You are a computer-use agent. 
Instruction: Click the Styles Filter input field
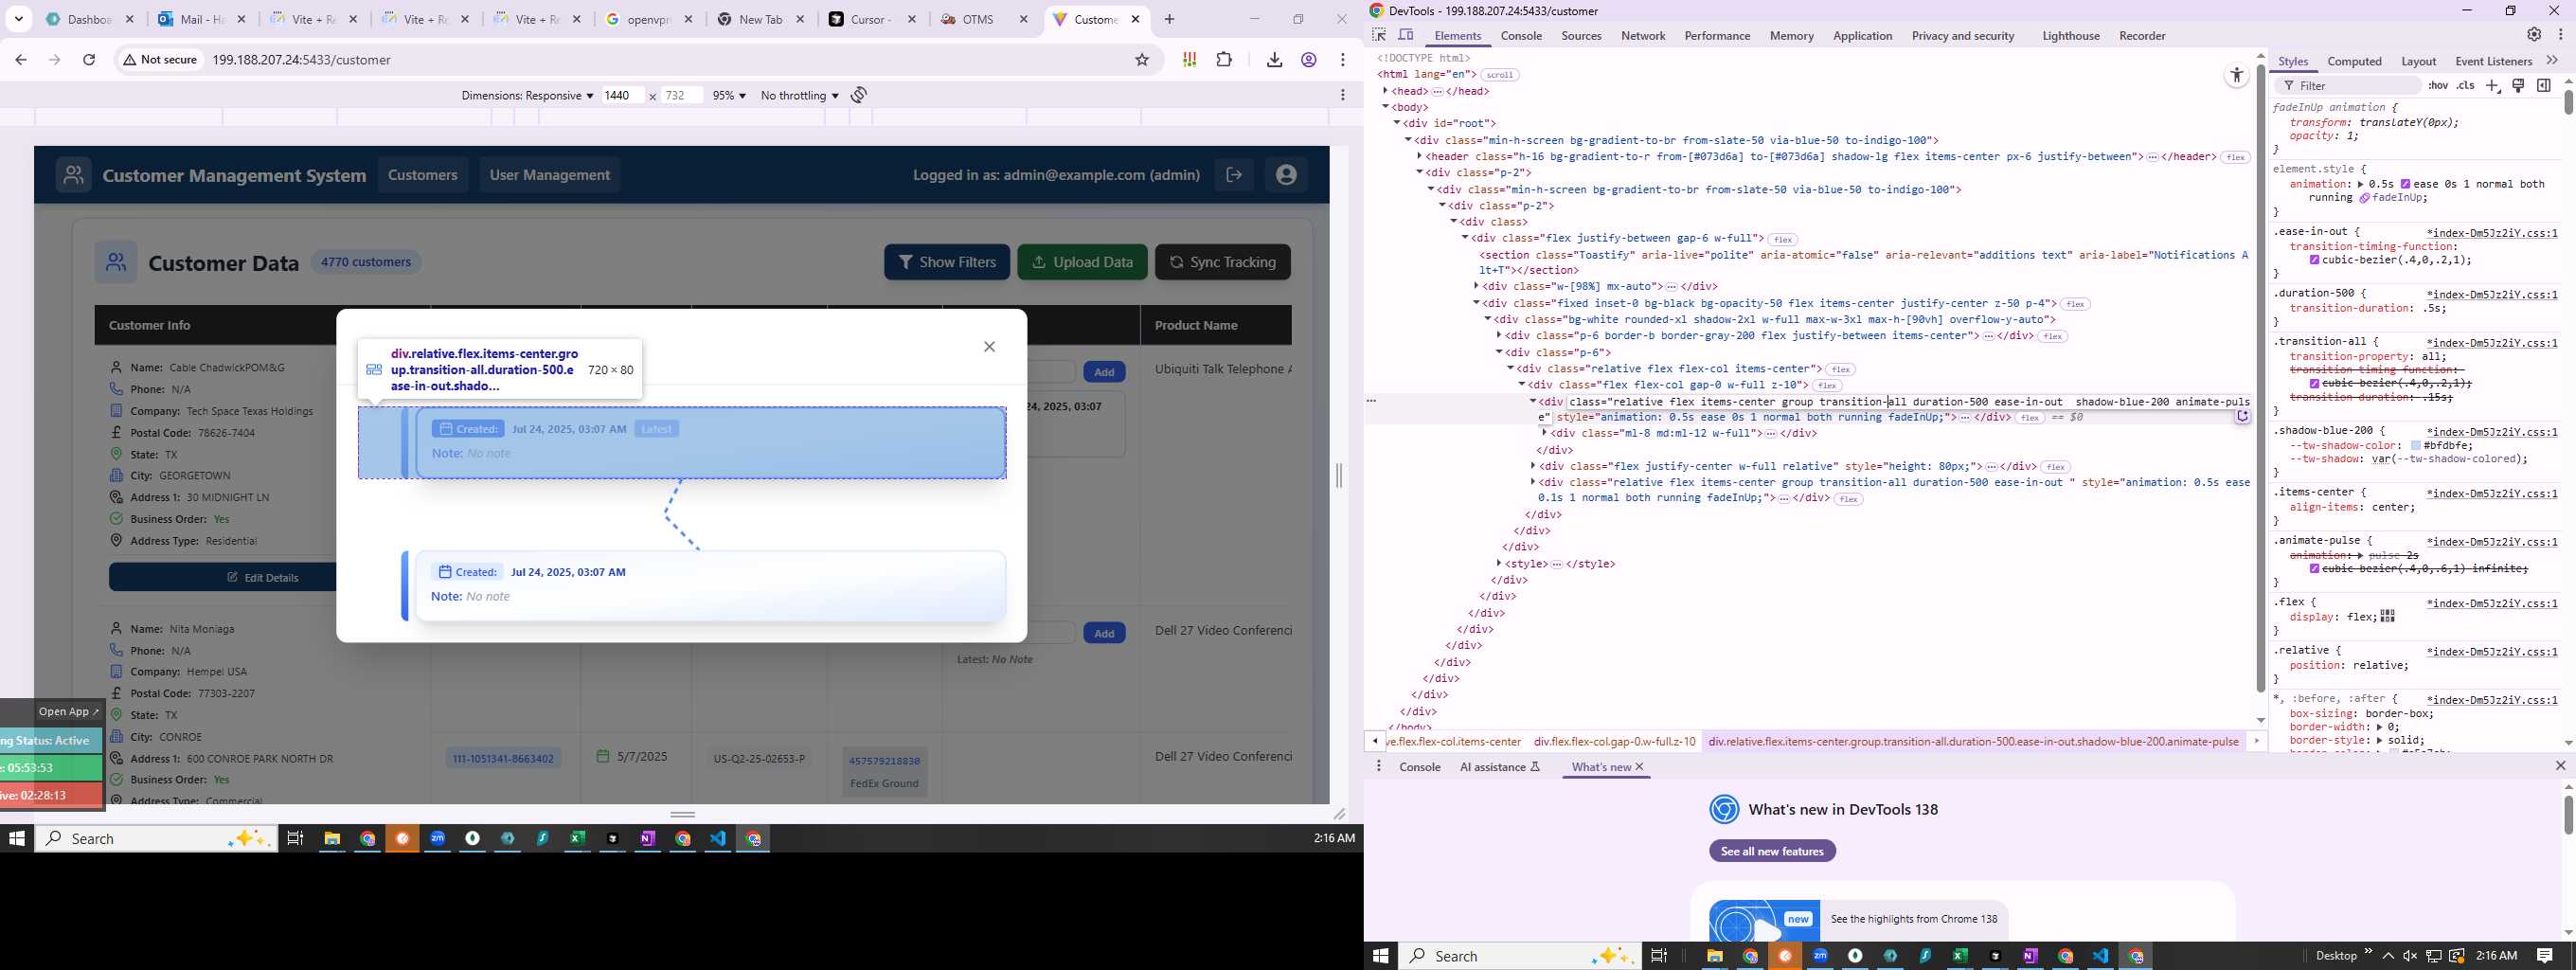2346,86
